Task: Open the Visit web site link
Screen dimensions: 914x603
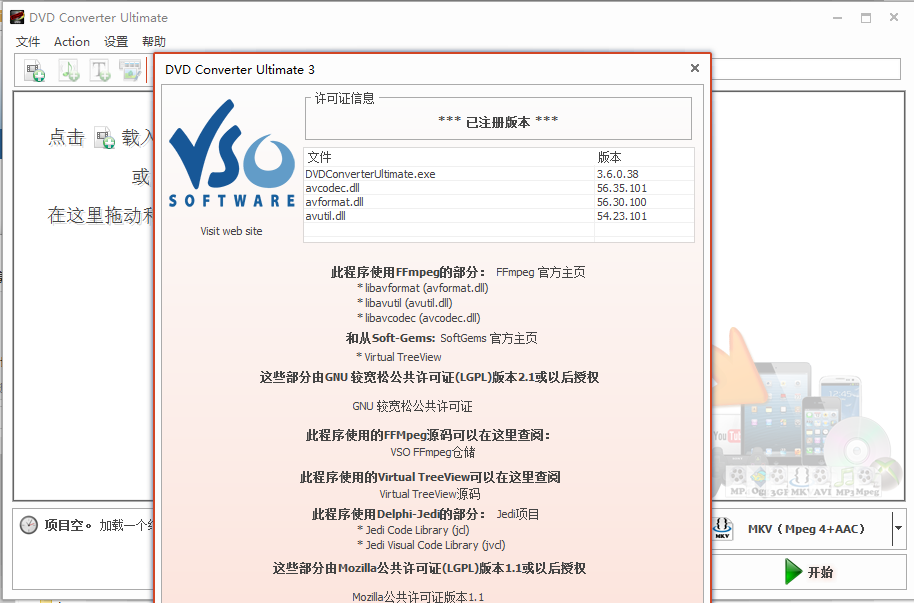Action: (231, 231)
